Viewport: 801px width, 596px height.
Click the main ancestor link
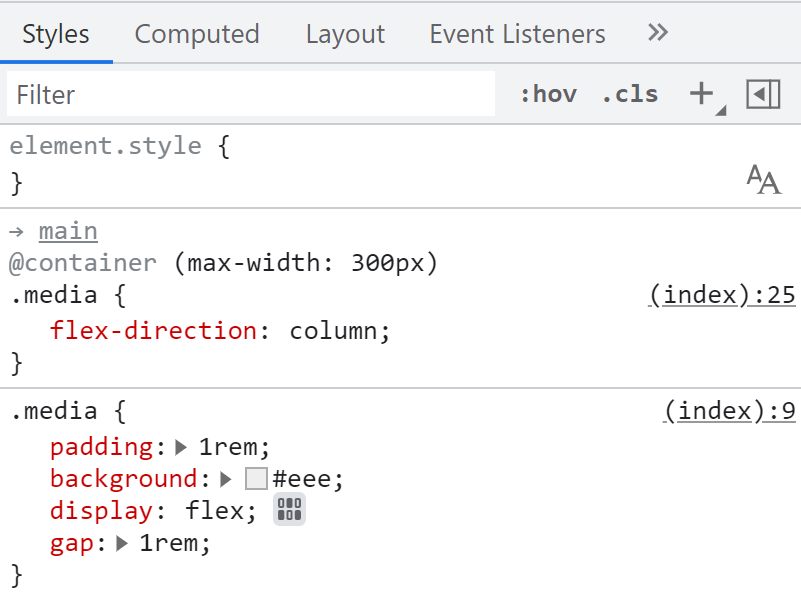pos(67,230)
